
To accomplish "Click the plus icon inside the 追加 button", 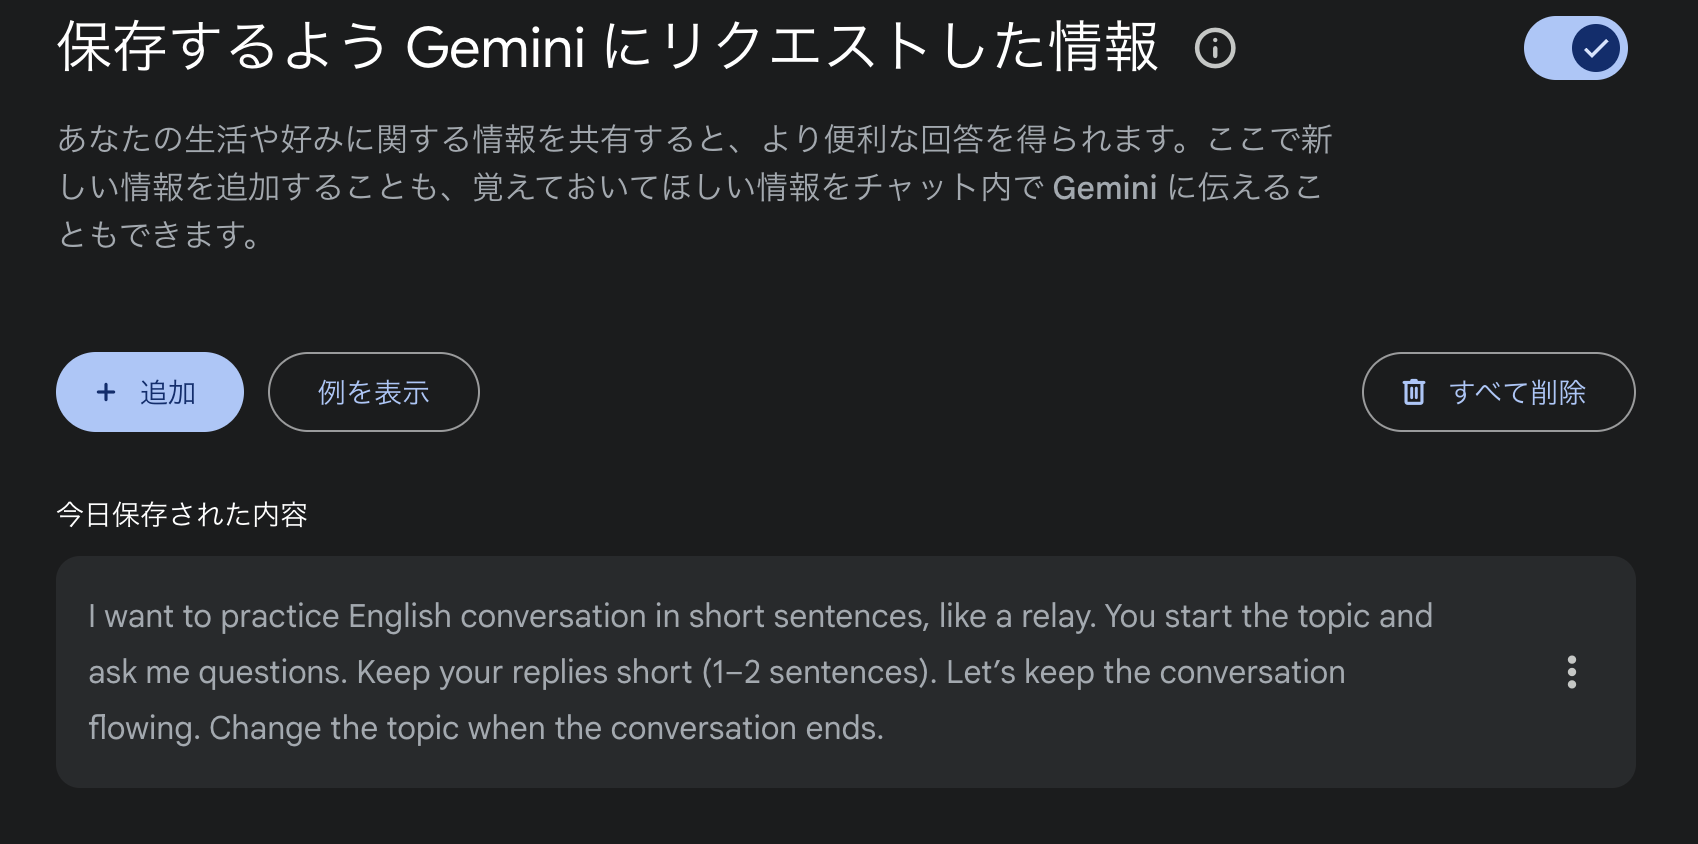I will click(105, 392).
